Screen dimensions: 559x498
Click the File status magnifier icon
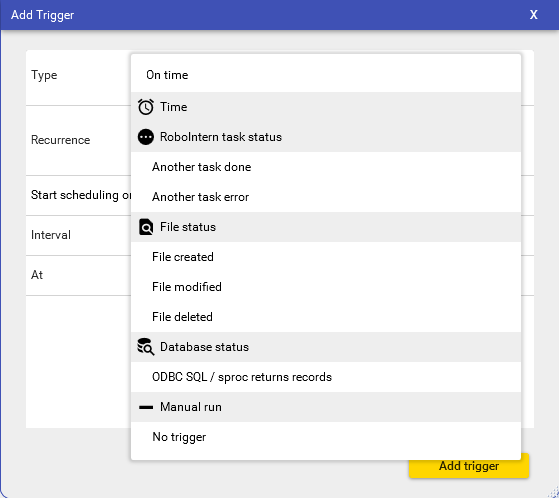(146, 227)
